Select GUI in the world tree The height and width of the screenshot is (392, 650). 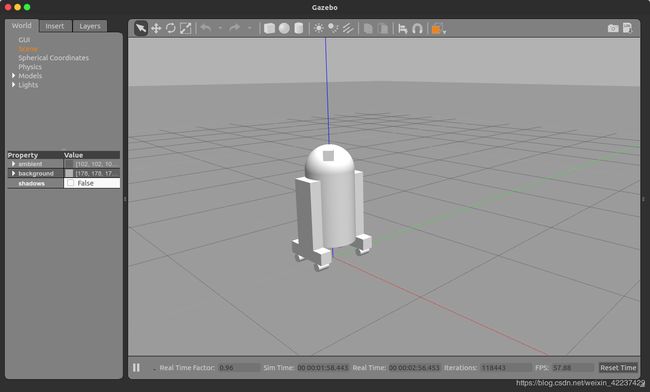[24, 40]
